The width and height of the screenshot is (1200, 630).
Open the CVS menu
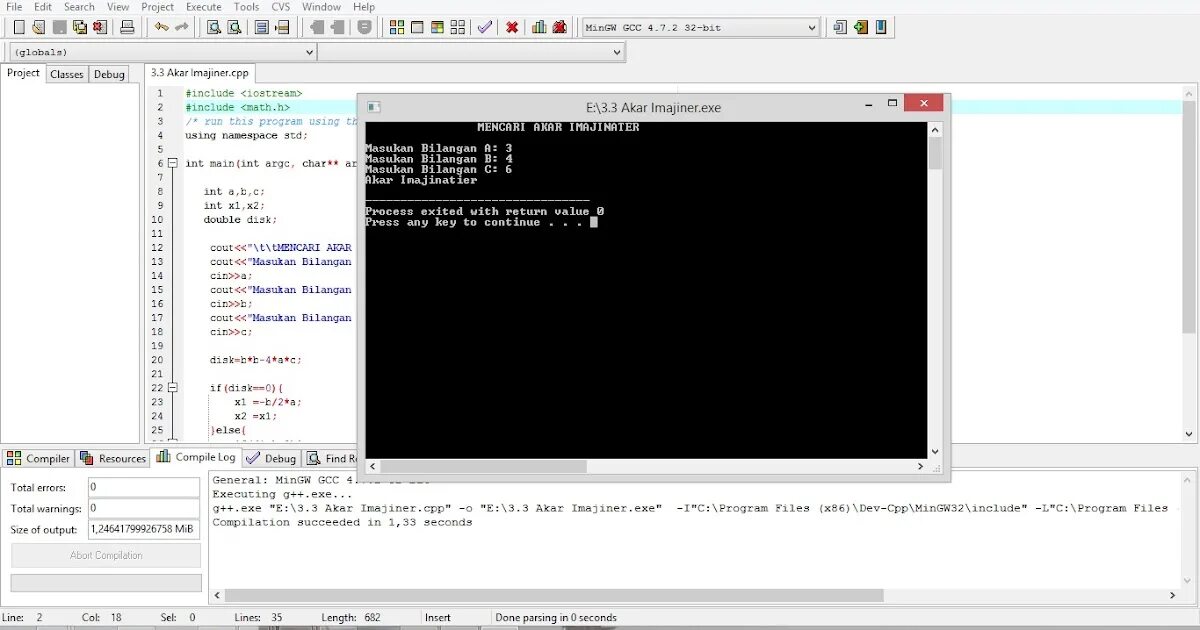click(281, 7)
